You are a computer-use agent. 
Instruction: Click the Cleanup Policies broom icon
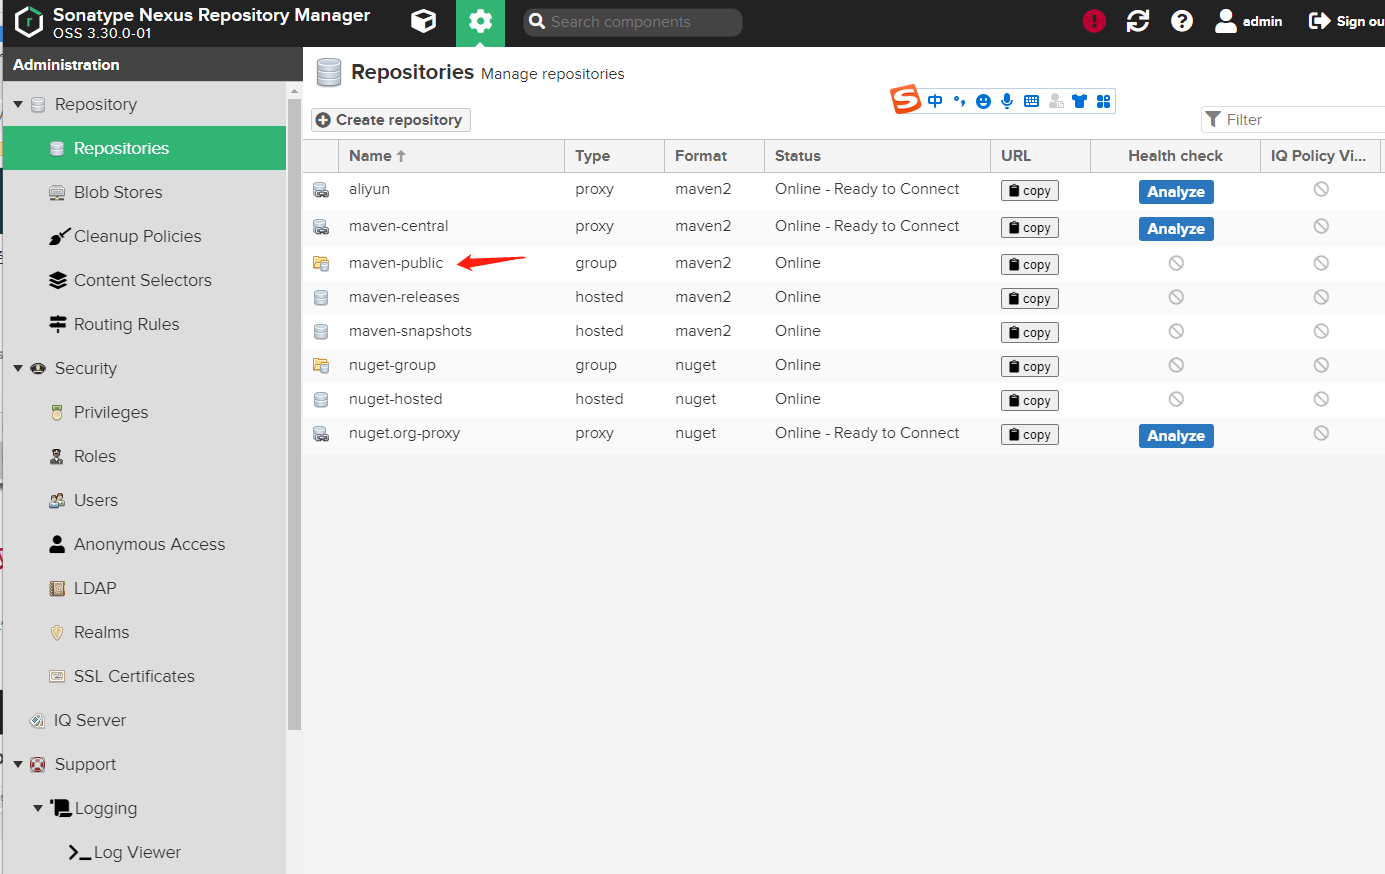point(59,236)
